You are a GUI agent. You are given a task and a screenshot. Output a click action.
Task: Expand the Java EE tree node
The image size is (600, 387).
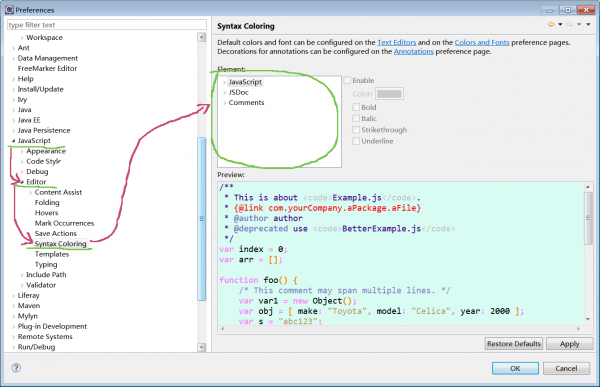click(13, 120)
